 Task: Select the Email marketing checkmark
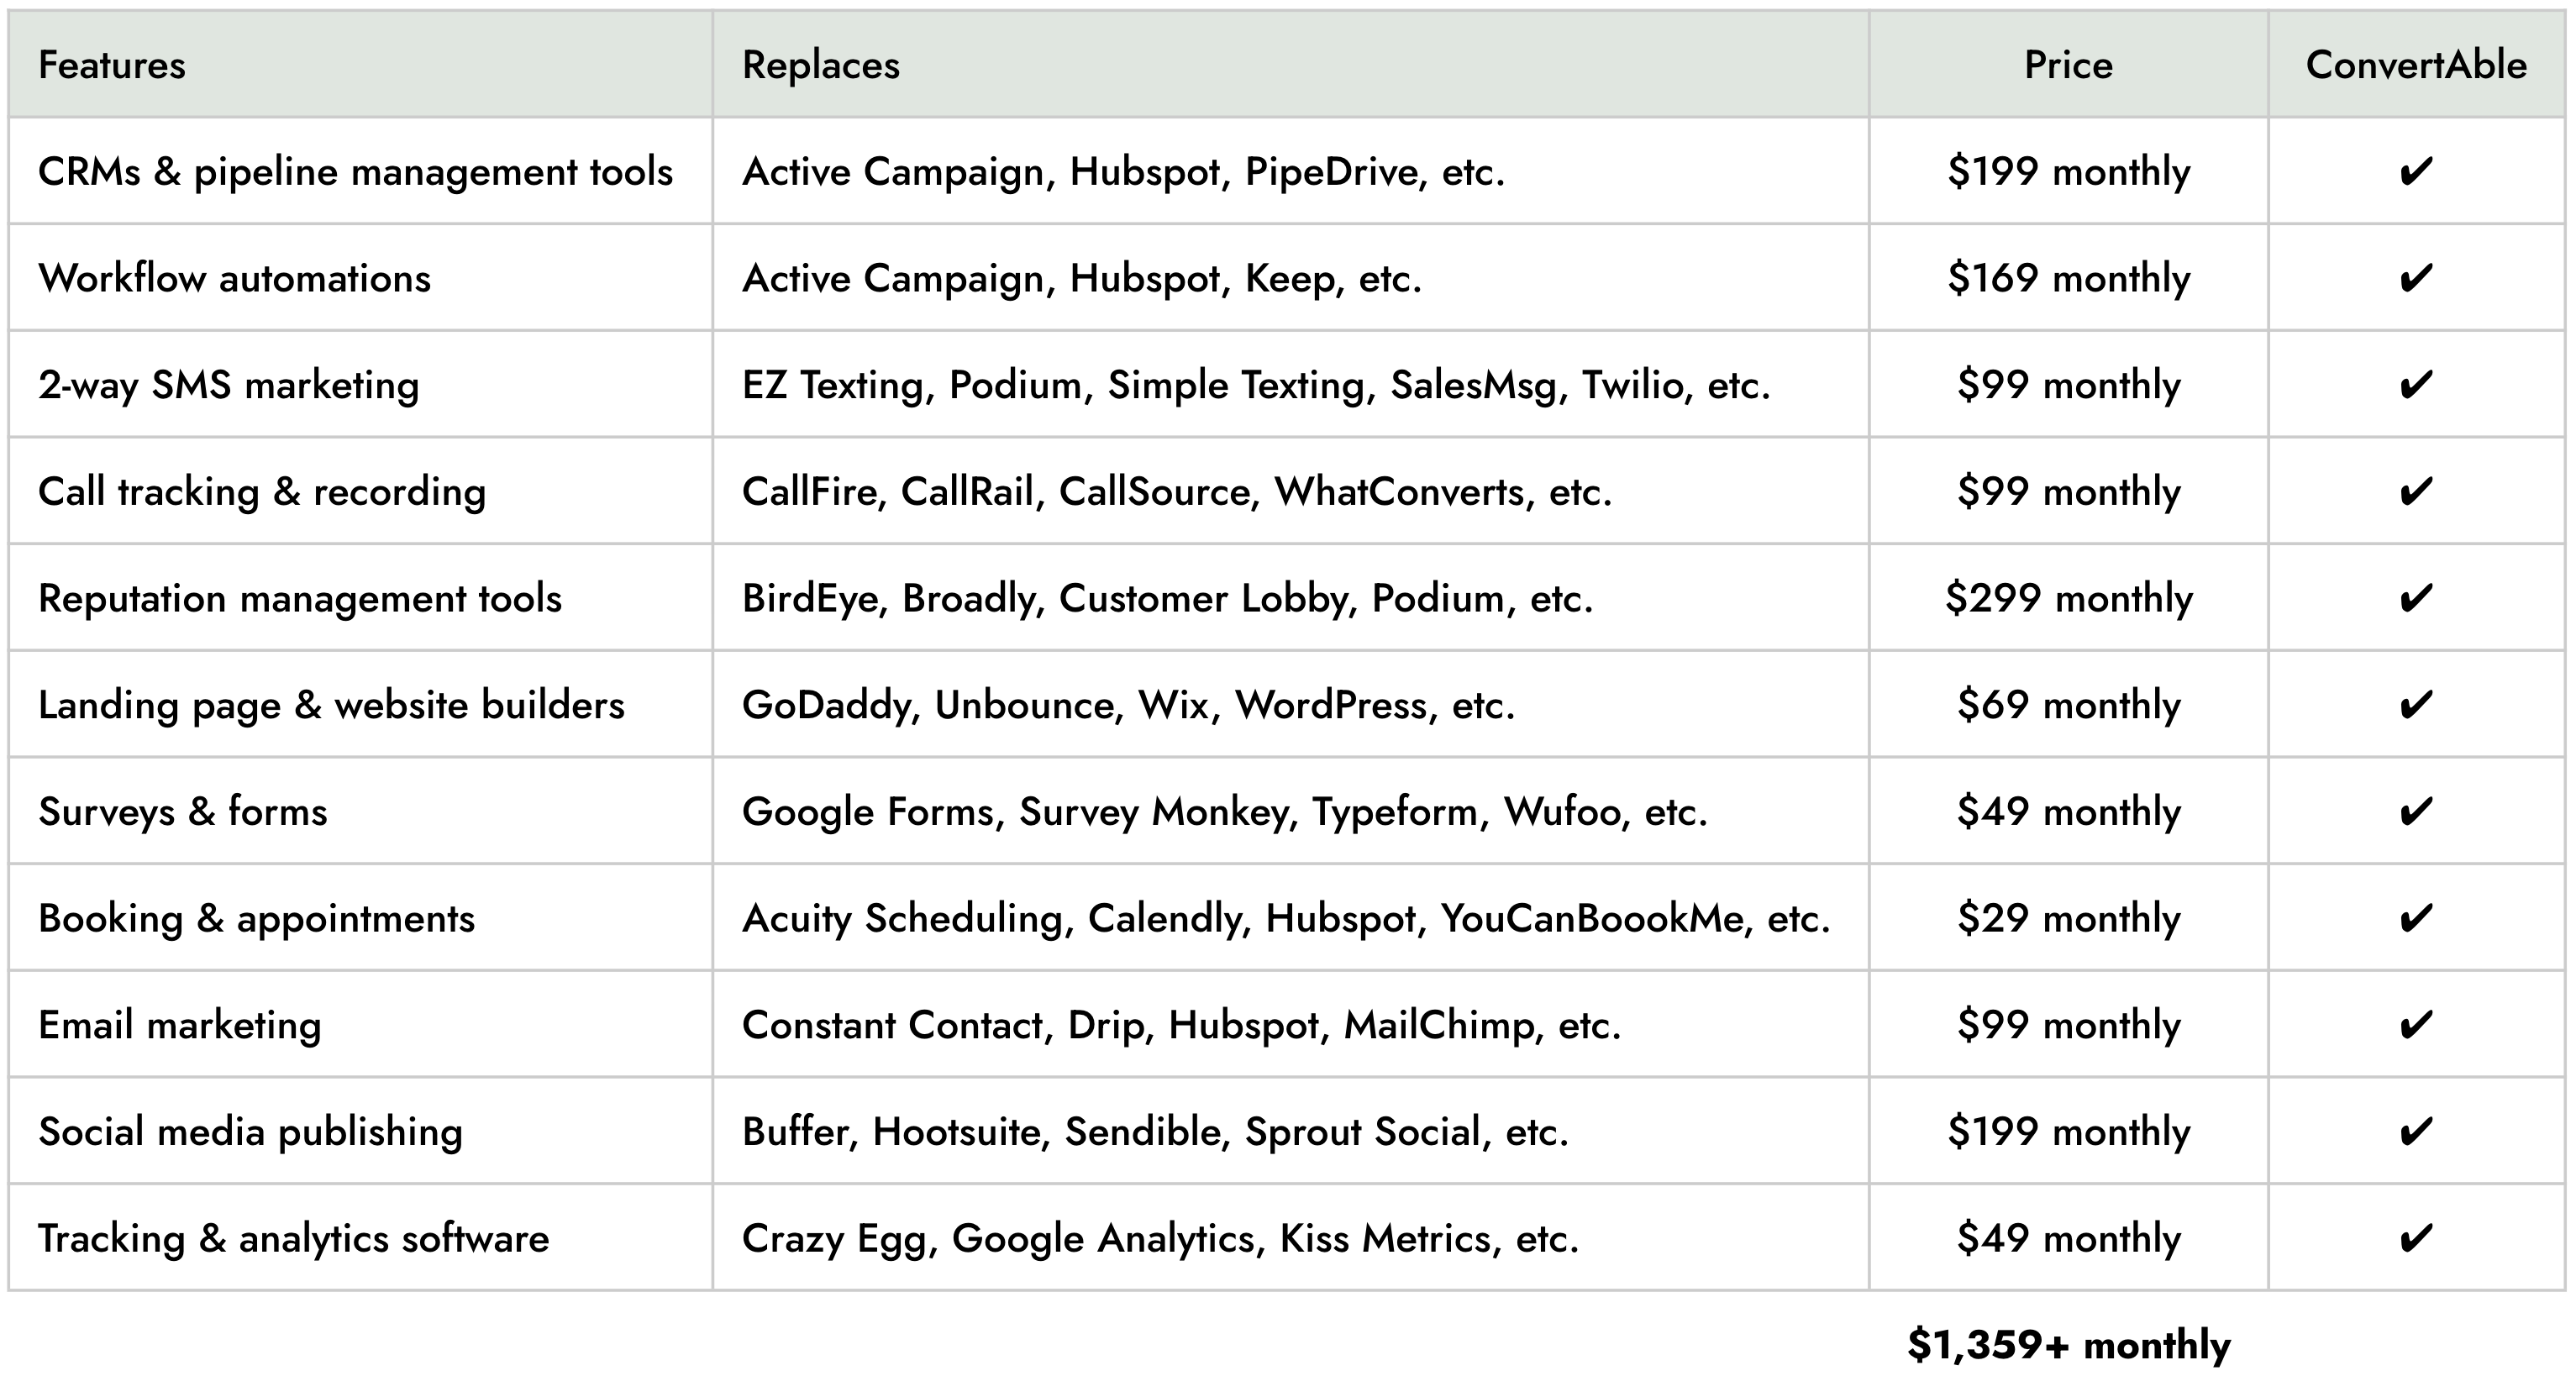[x=2416, y=1025]
